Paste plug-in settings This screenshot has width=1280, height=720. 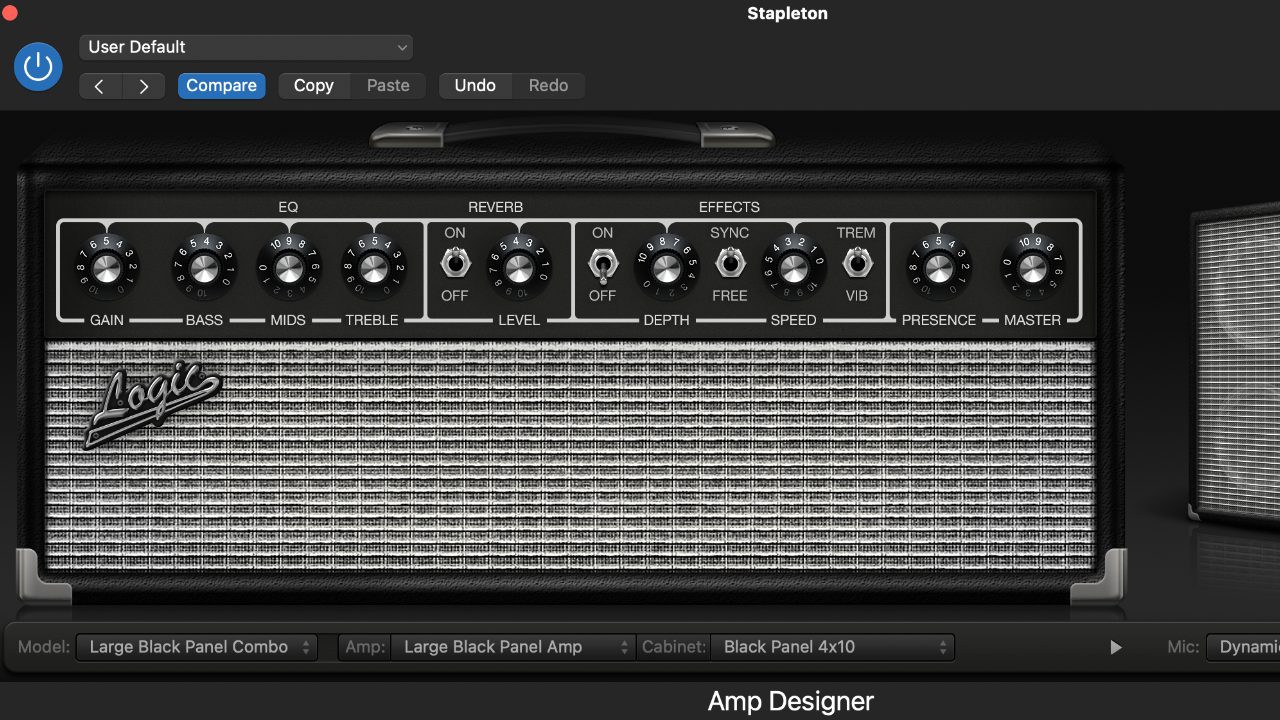(x=388, y=86)
